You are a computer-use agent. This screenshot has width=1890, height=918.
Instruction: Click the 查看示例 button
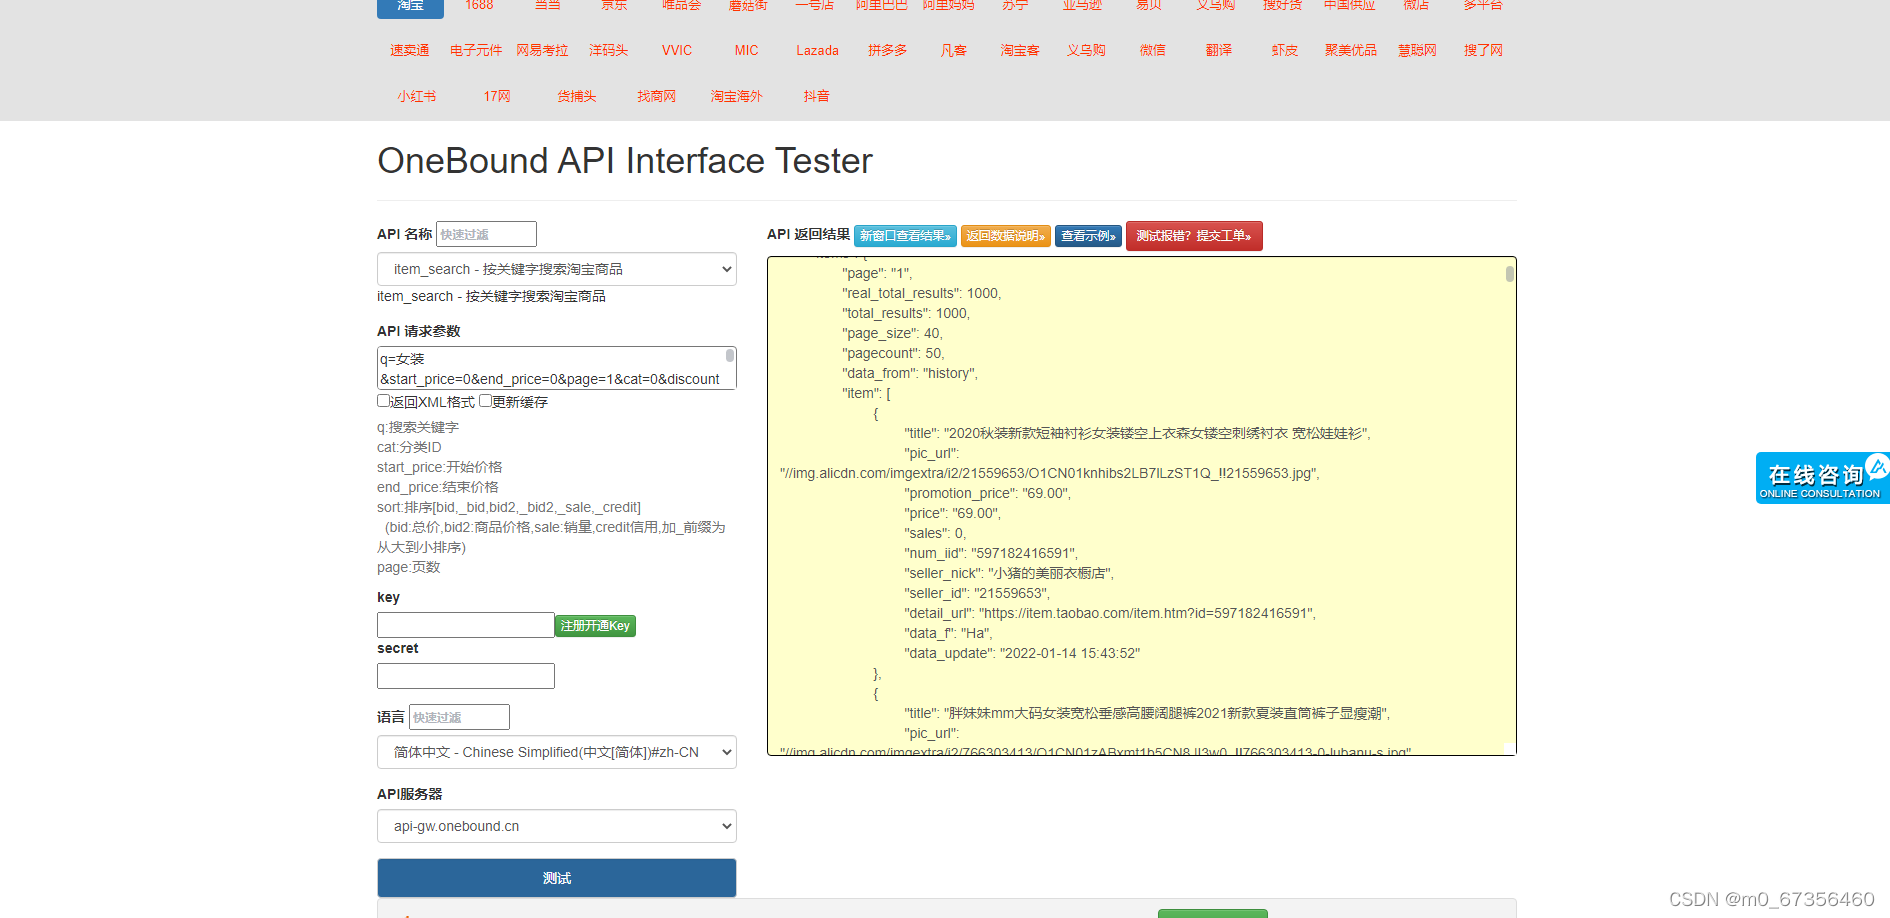(1088, 236)
